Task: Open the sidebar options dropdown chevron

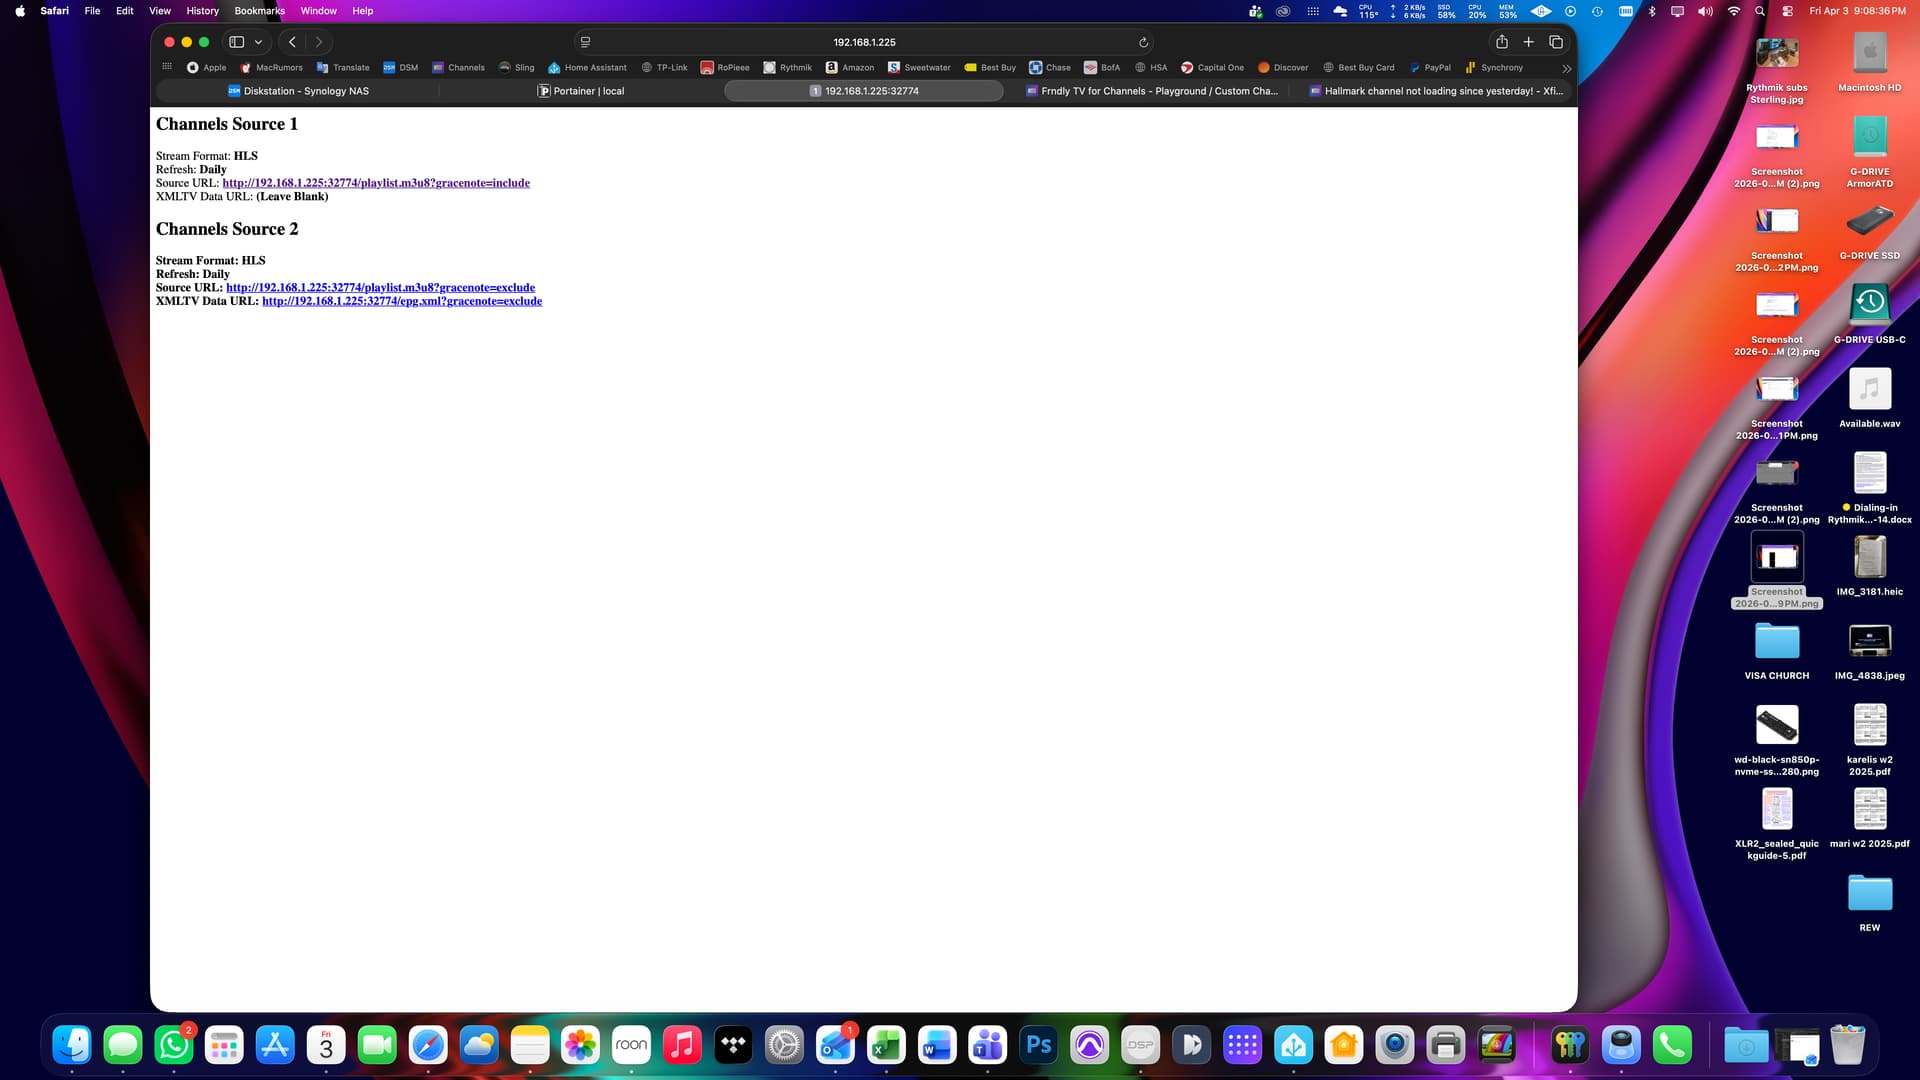Action: point(258,42)
